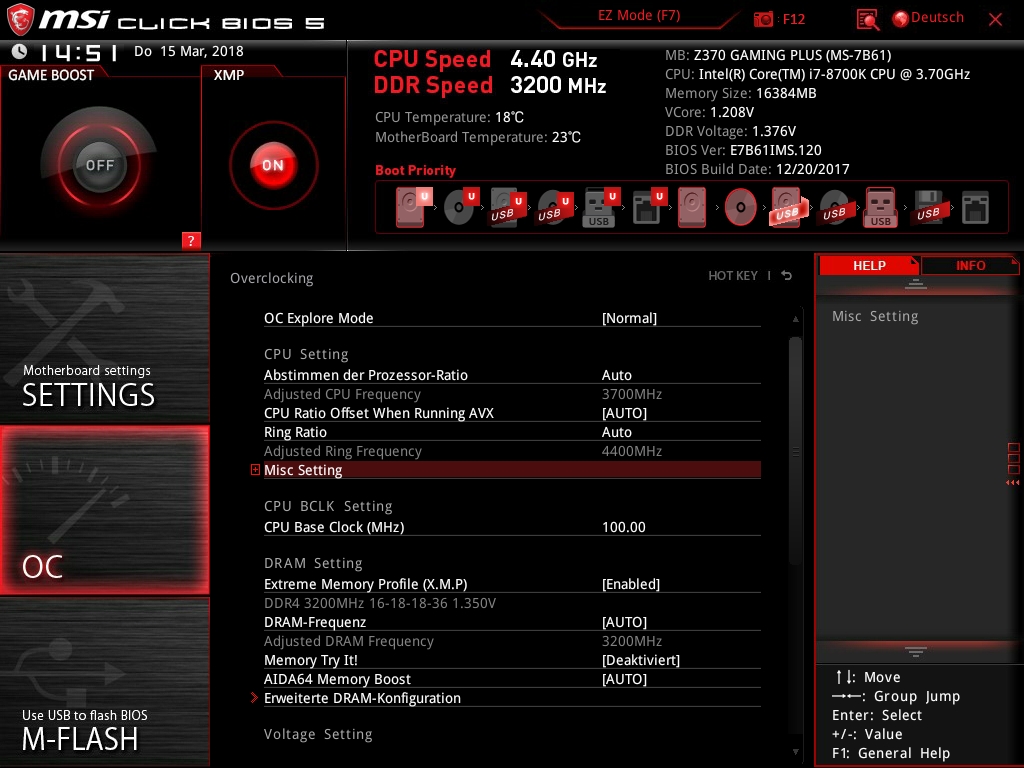Click the settings list scrollbar thumb

point(795,451)
